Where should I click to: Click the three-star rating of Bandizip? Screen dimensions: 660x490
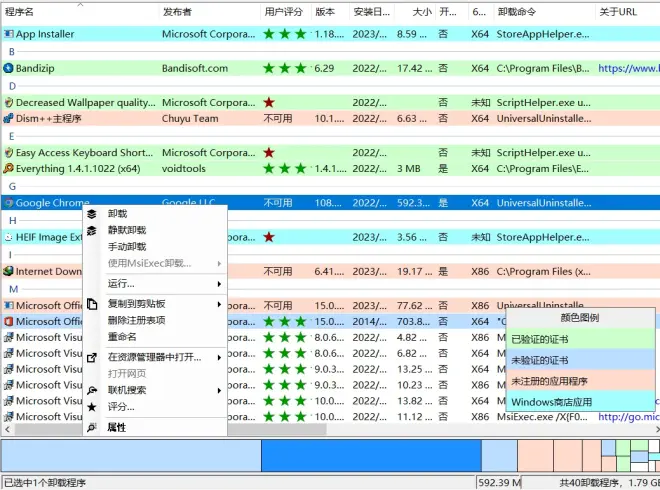click(285, 68)
